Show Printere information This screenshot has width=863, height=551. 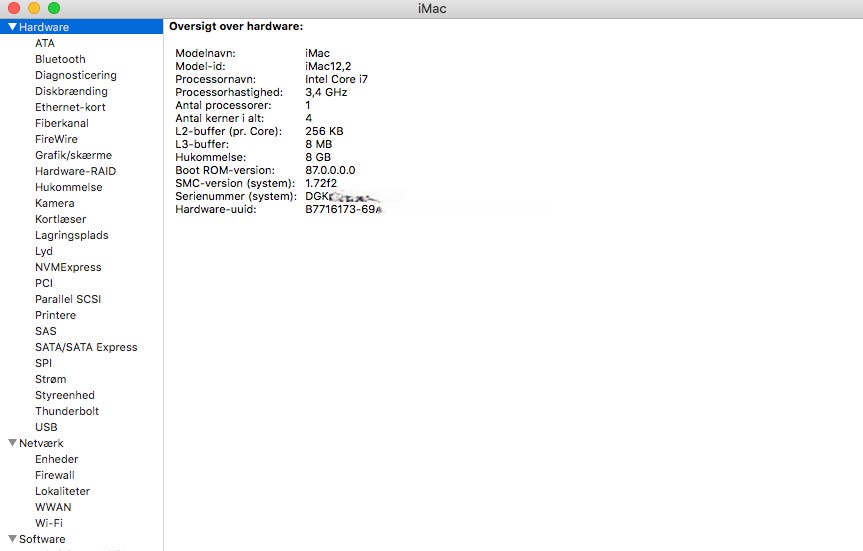[x=56, y=315]
